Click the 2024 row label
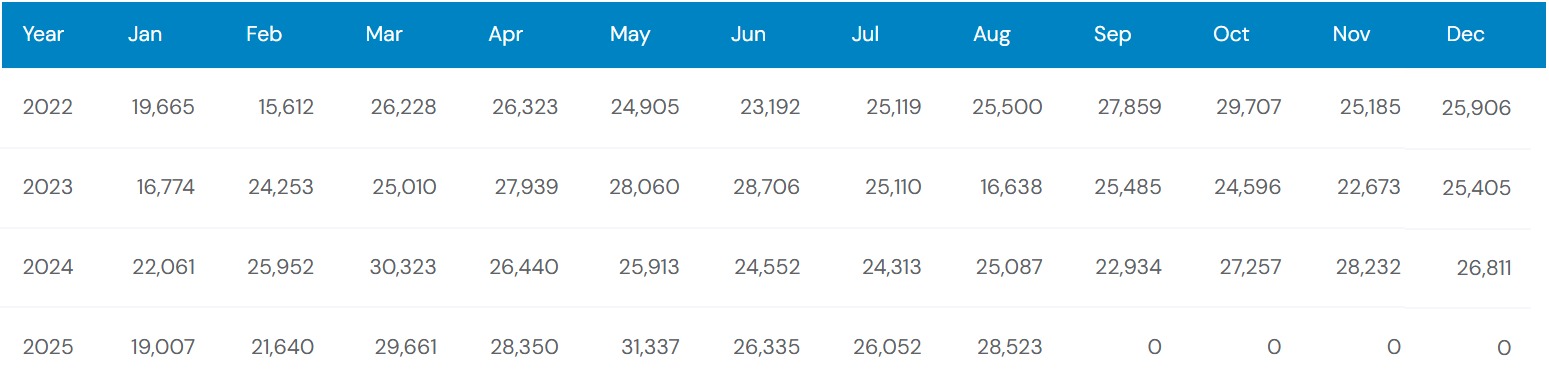This screenshot has height=385, width=1549. (48, 267)
